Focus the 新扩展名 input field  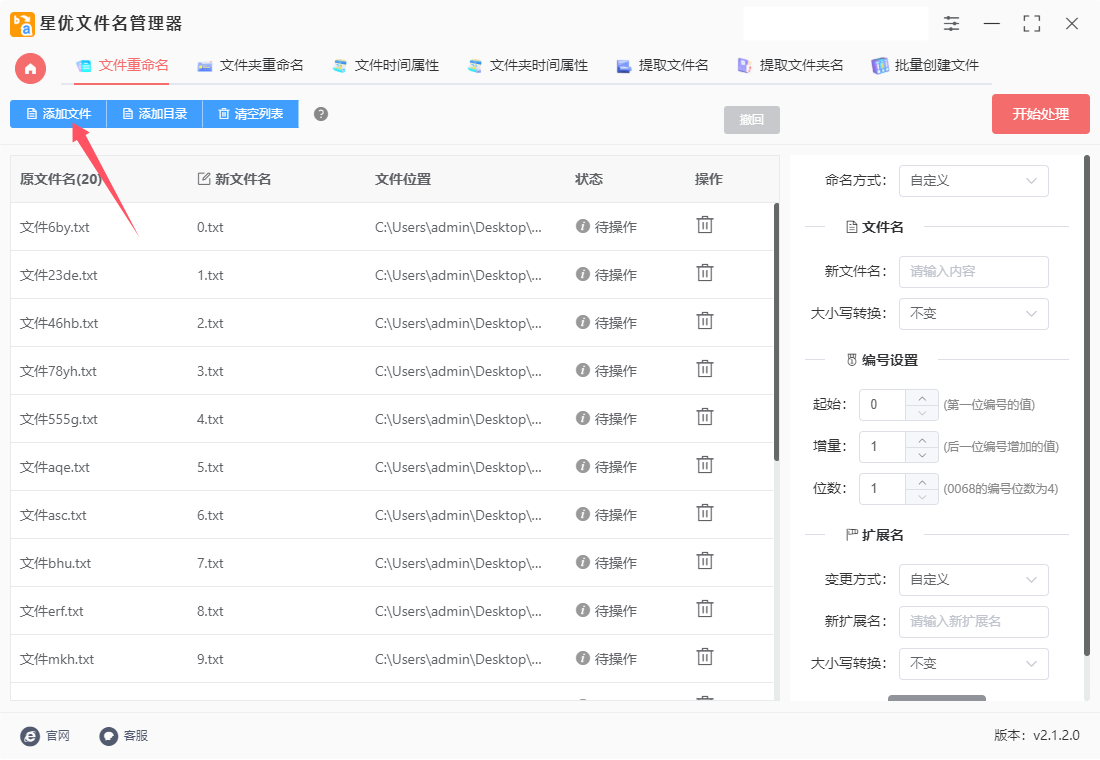point(974,622)
